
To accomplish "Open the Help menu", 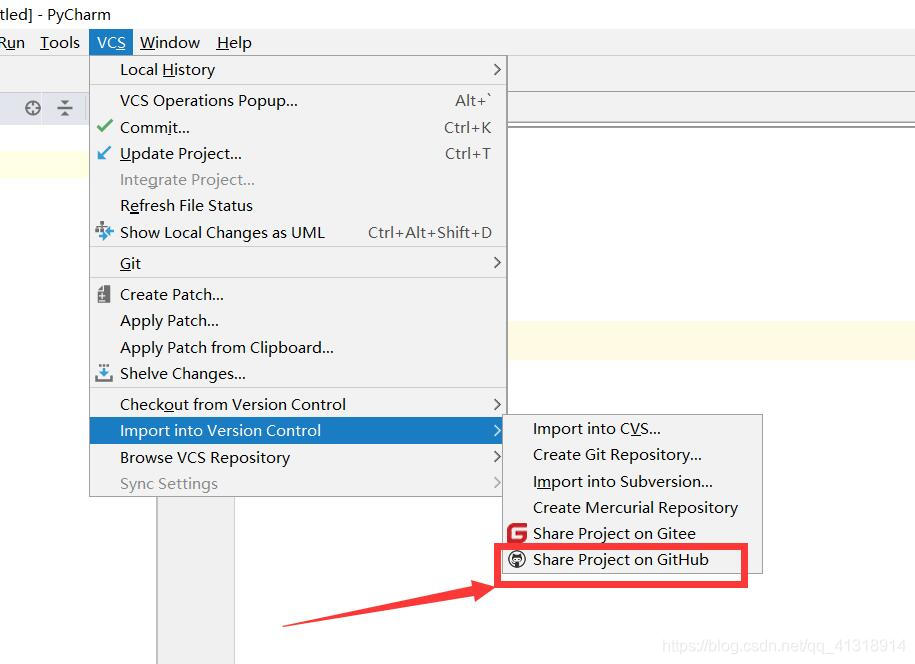I will pyautogui.click(x=234, y=43).
